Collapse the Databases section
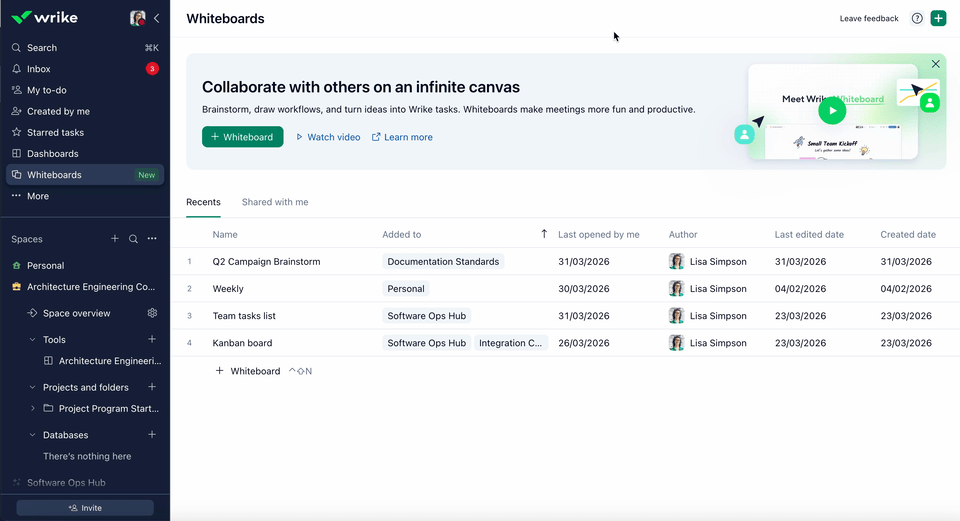The image size is (960, 521). pos(32,435)
